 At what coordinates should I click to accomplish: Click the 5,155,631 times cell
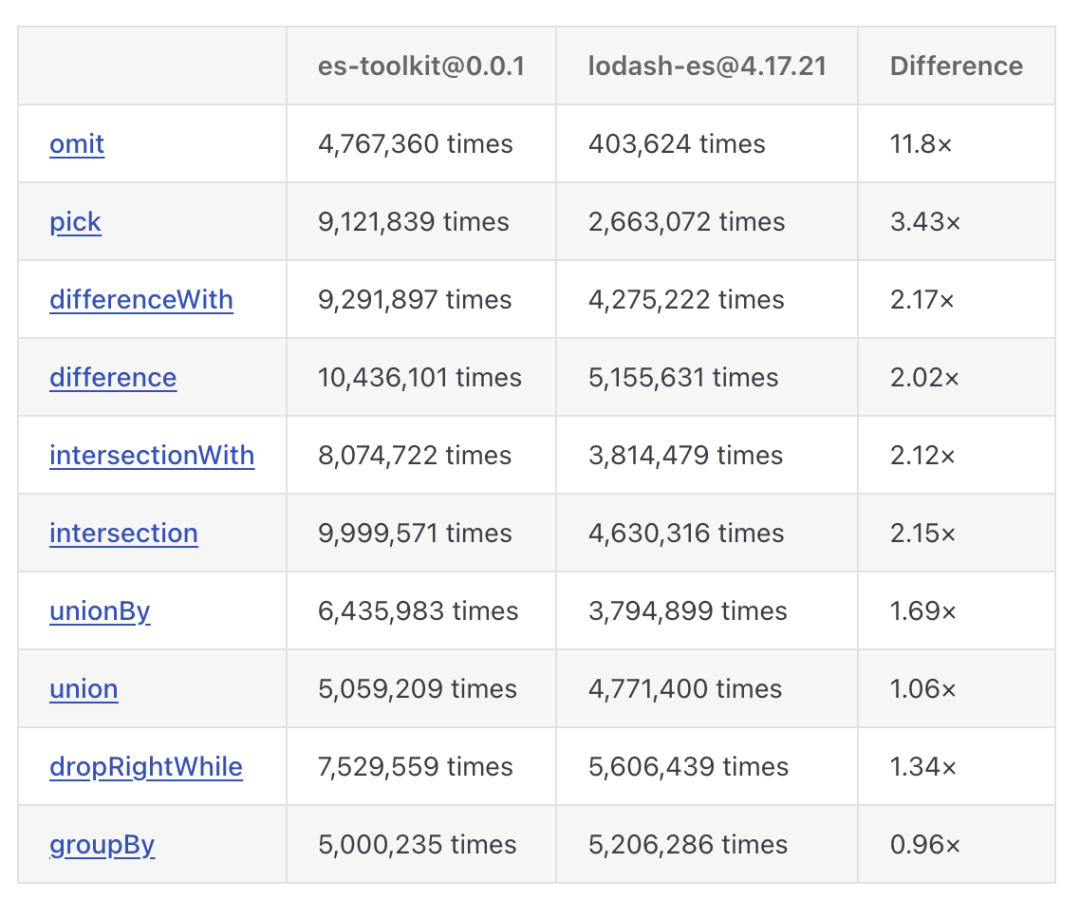(707, 377)
